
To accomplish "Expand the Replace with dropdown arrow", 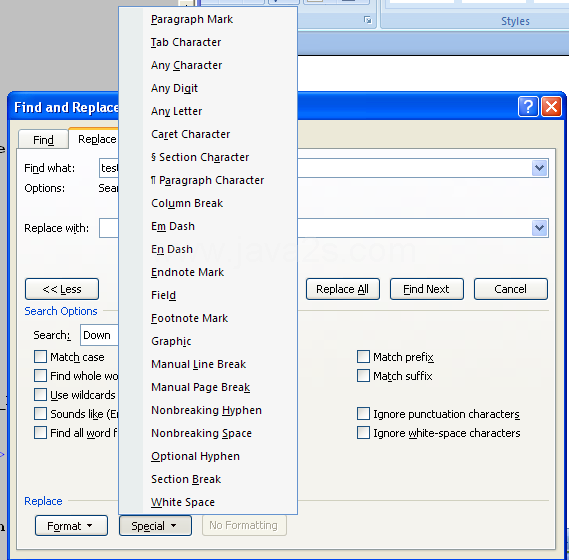I will pyautogui.click(x=540, y=228).
